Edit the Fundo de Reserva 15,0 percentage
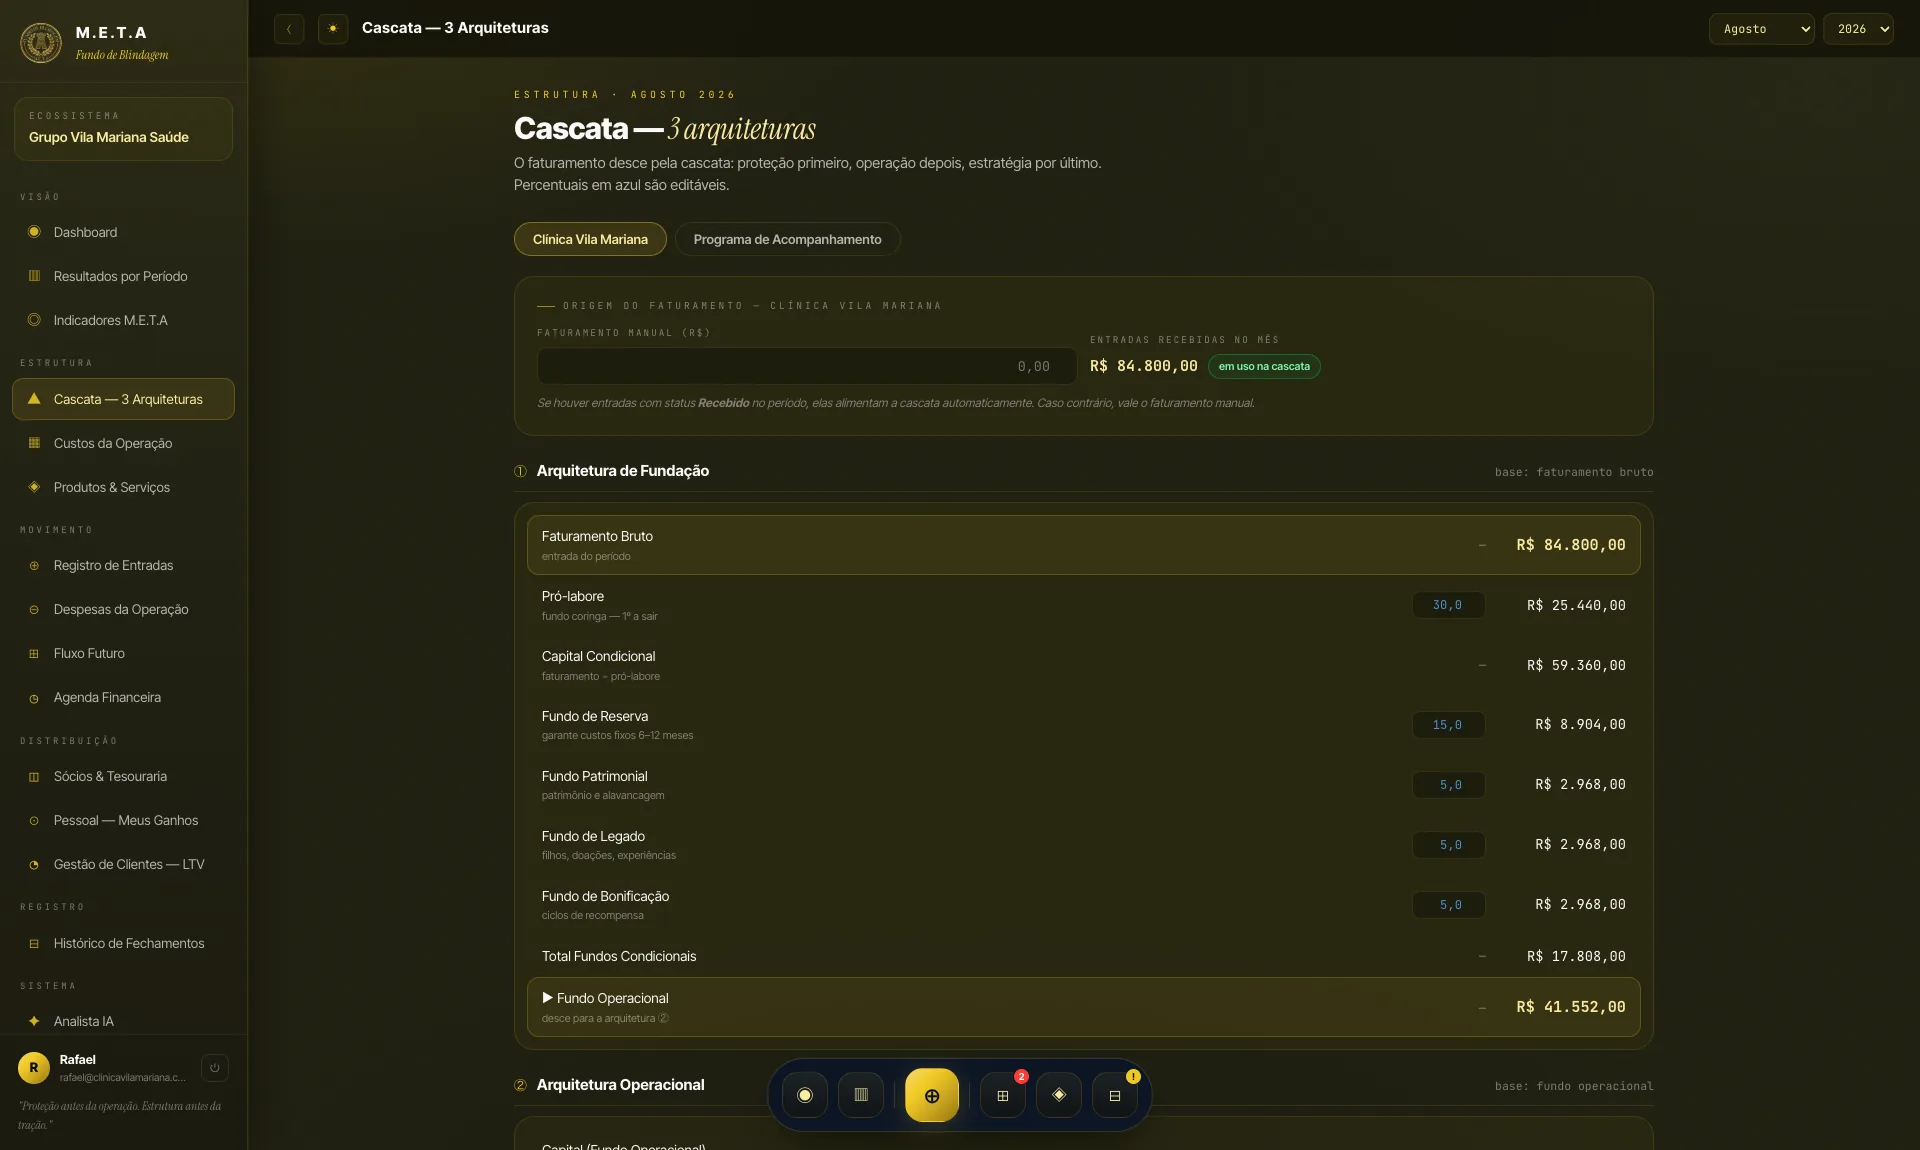 click(x=1448, y=725)
